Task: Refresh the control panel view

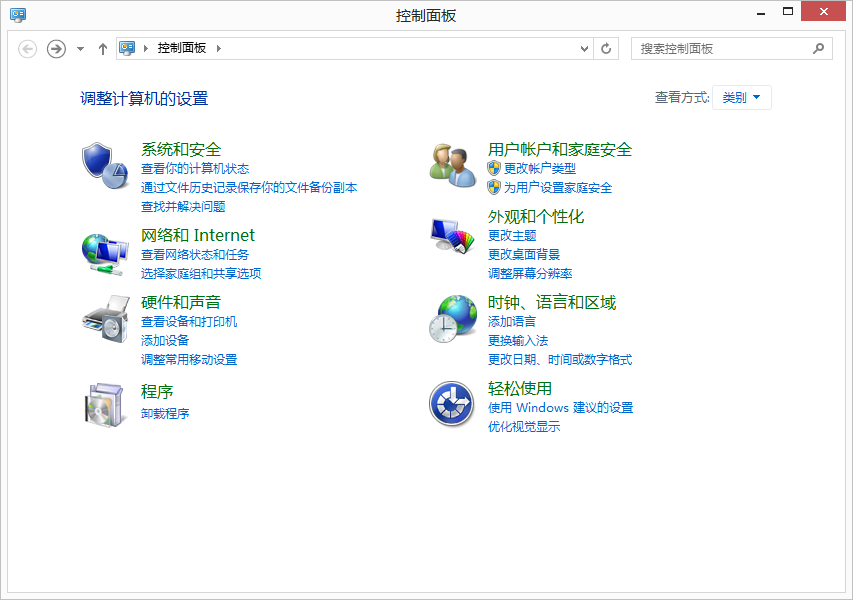Action: pos(606,49)
